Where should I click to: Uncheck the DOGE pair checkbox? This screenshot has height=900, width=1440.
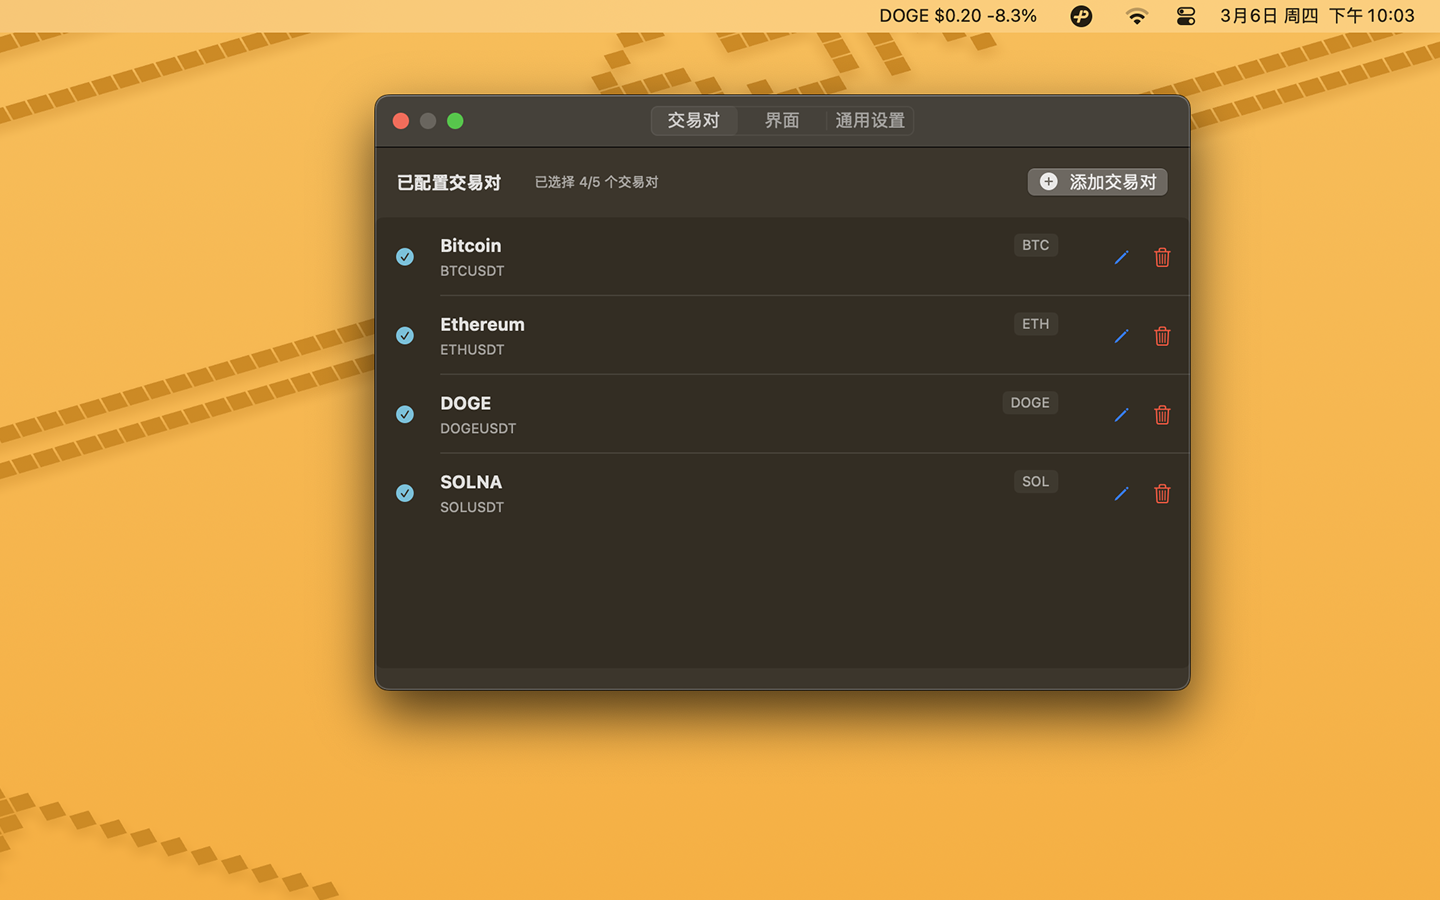pos(405,414)
